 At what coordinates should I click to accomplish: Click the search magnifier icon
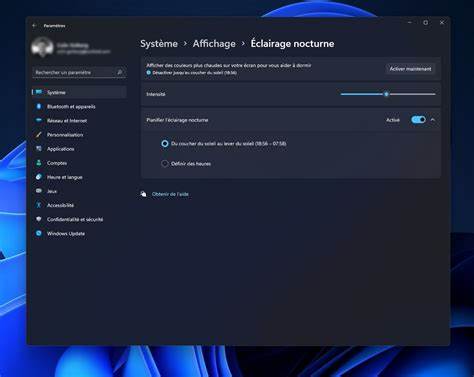click(120, 72)
